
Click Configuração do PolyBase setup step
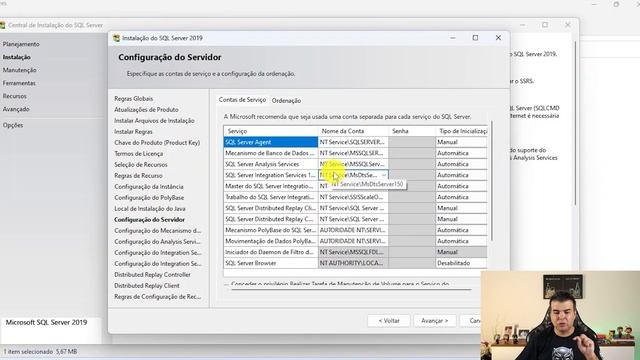click(x=149, y=198)
